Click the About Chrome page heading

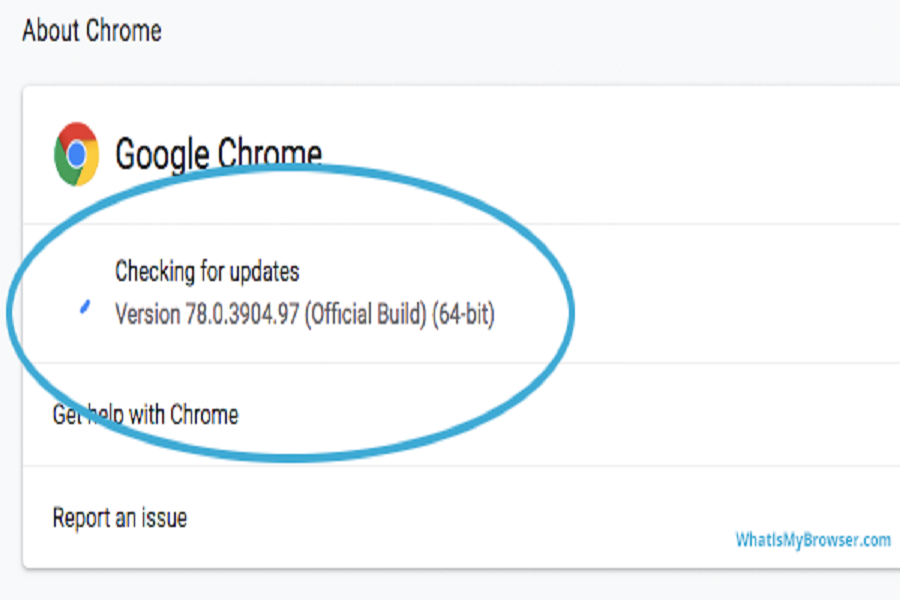91,31
